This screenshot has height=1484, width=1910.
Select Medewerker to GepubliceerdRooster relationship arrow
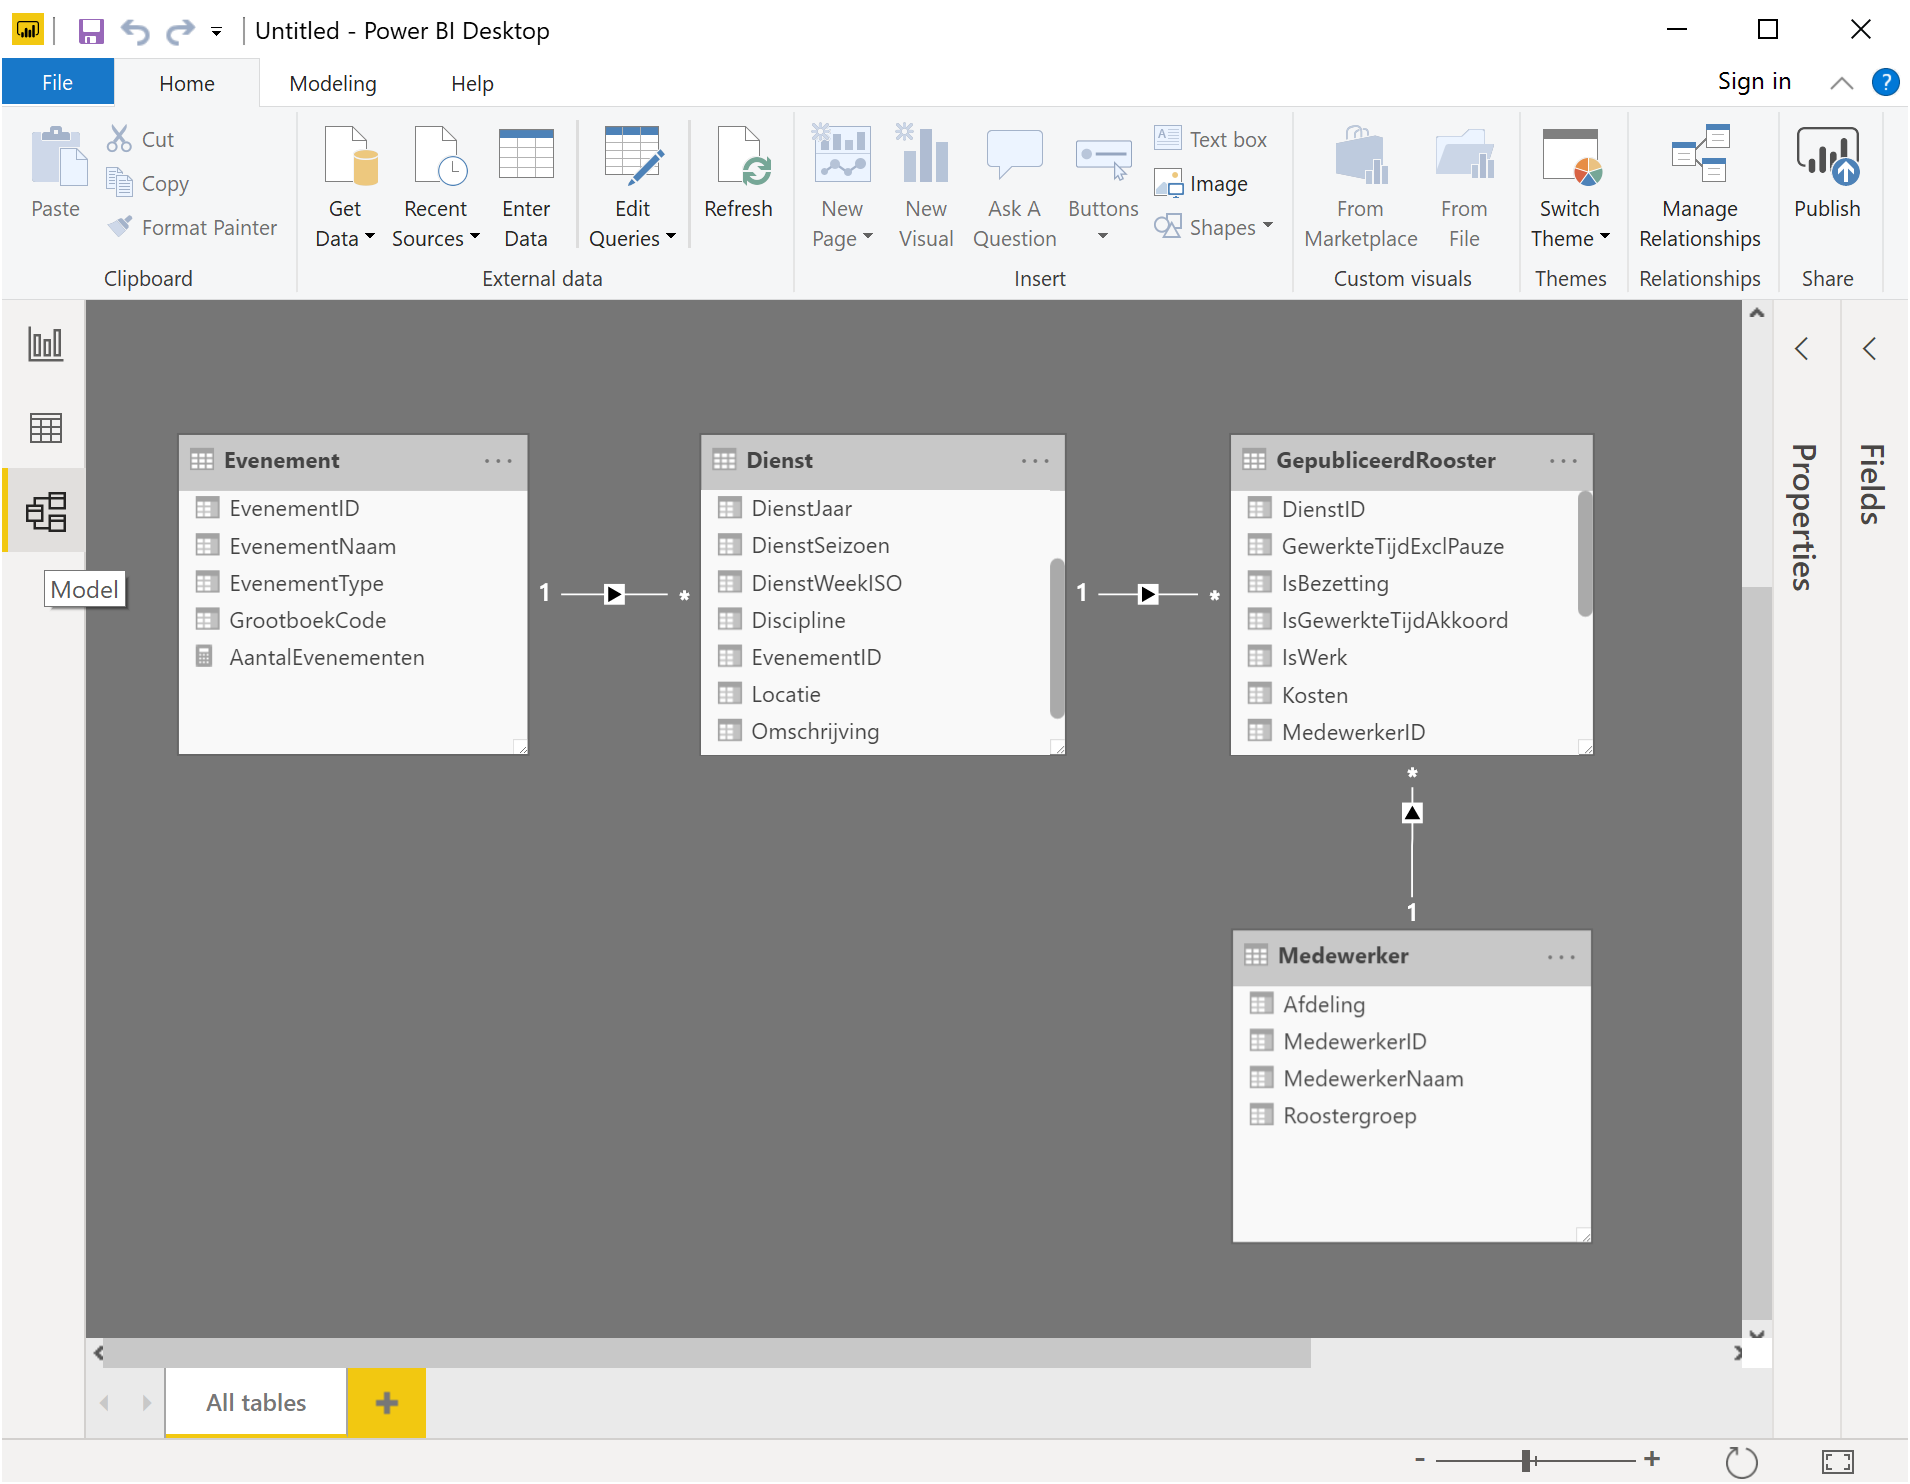(1412, 812)
